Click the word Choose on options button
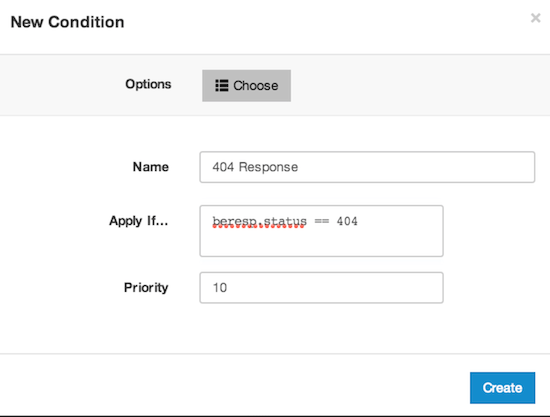Viewport: 550px width, 417px height. (256, 86)
